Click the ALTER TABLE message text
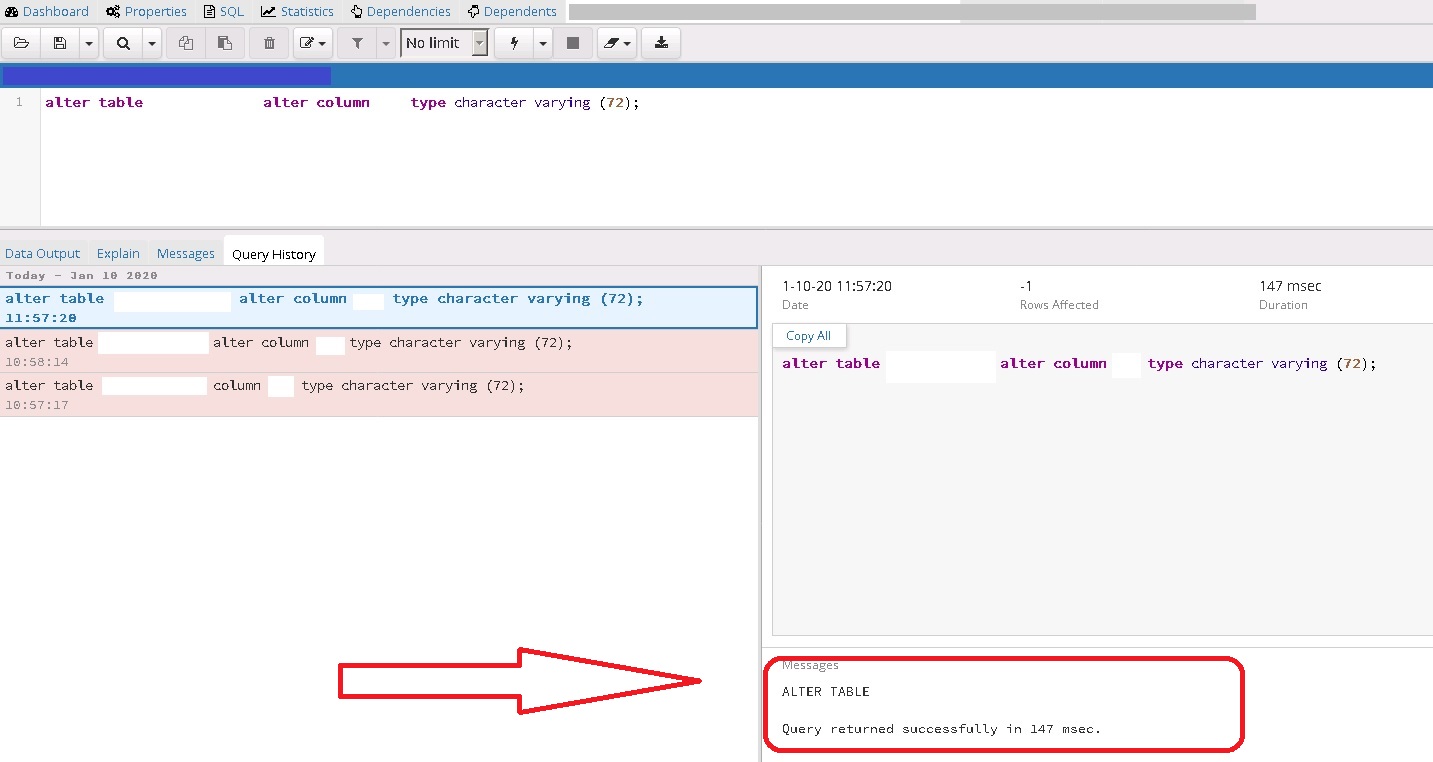 (x=826, y=692)
